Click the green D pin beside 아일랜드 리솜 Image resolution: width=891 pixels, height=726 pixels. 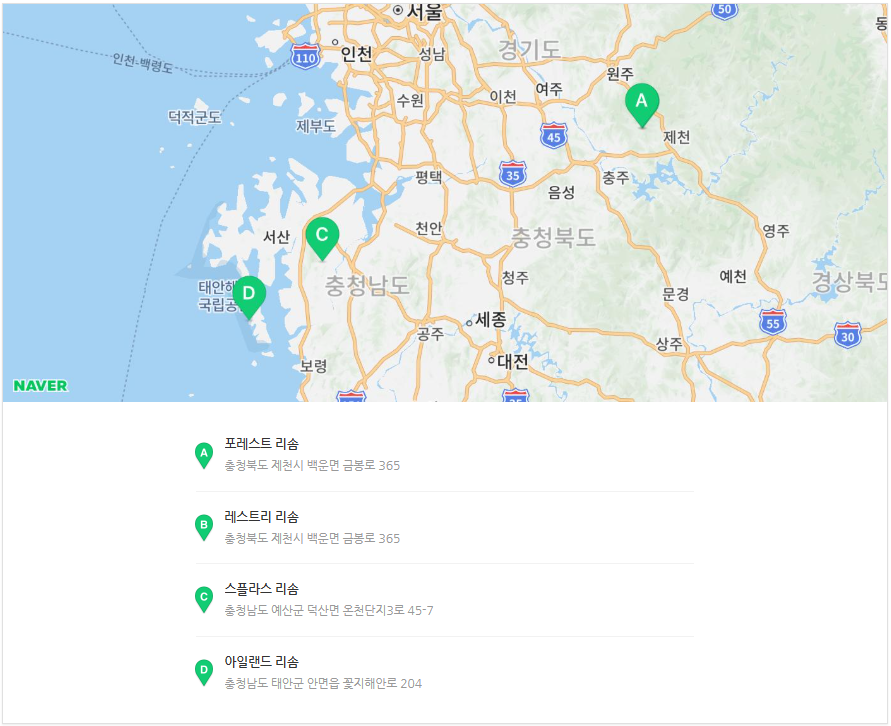coord(204,672)
